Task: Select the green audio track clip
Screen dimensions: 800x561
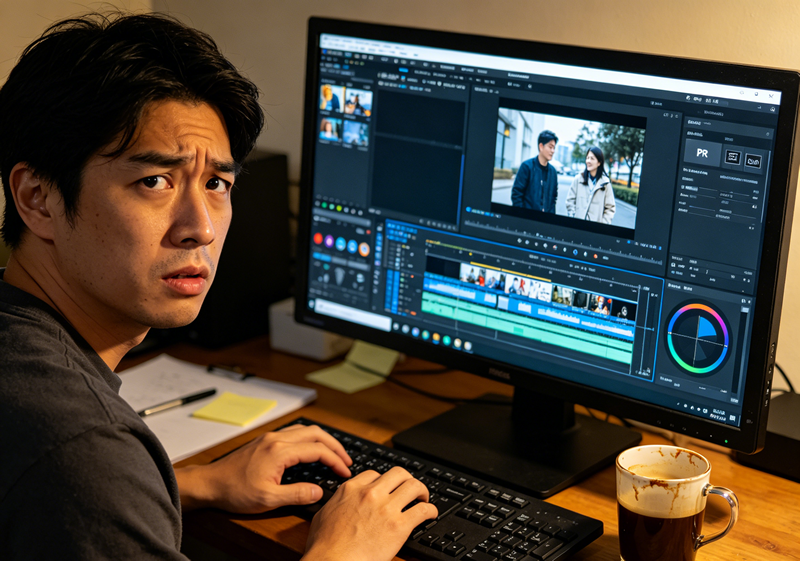Action: pos(527,328)
